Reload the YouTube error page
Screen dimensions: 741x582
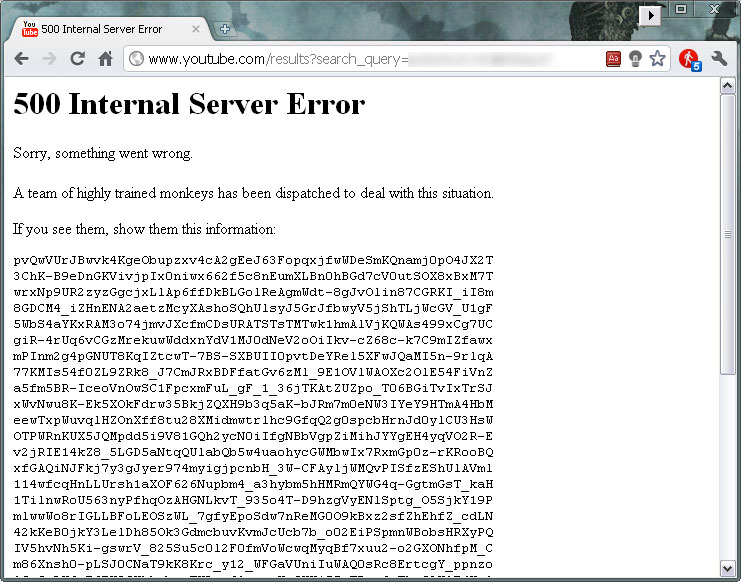(x=78, y=59)
